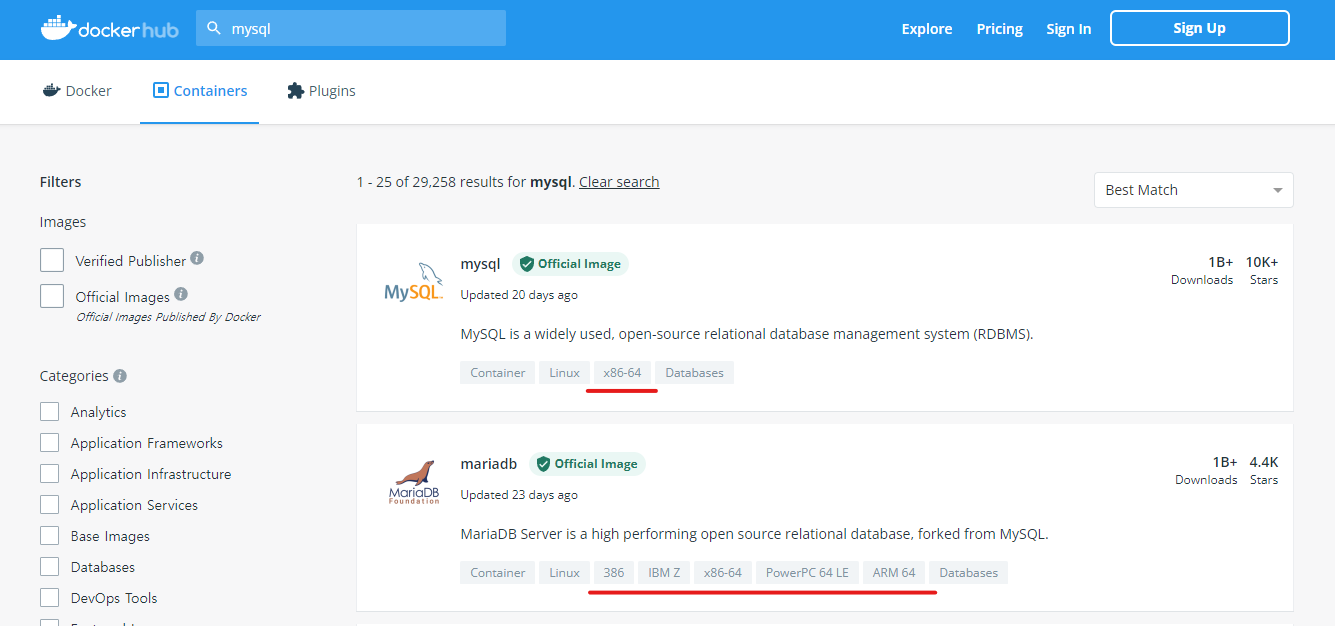
Task: Click the mariadb IBM Z tag
Action: 664,573
